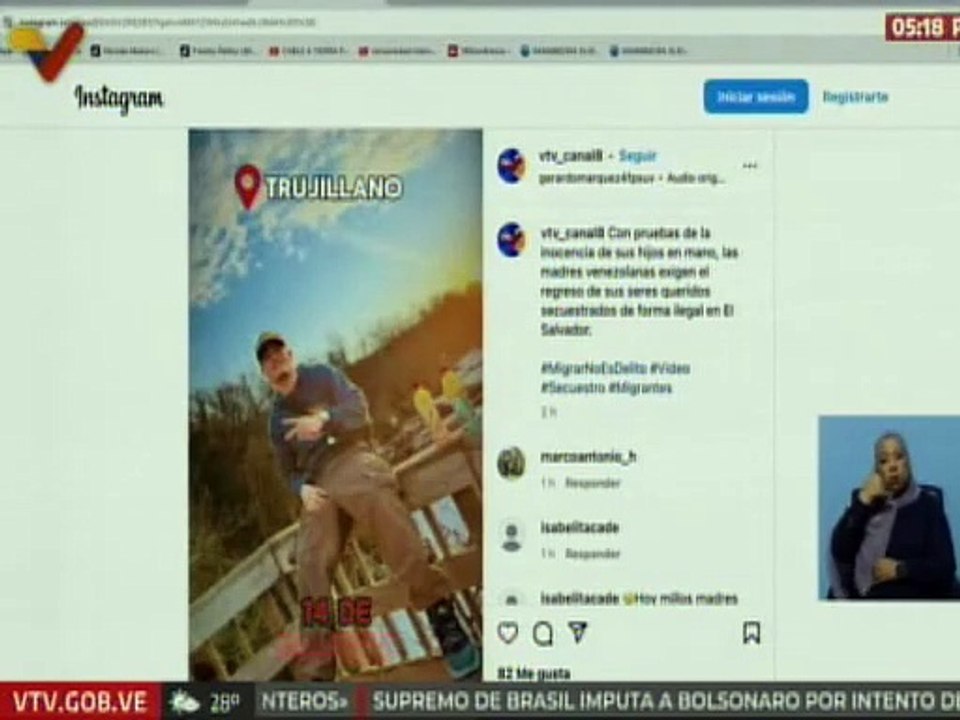Image resolution: width=960 pixels, height=720 pixels.
Task: Play the Trujillano reel video
Action: point(336,404)
